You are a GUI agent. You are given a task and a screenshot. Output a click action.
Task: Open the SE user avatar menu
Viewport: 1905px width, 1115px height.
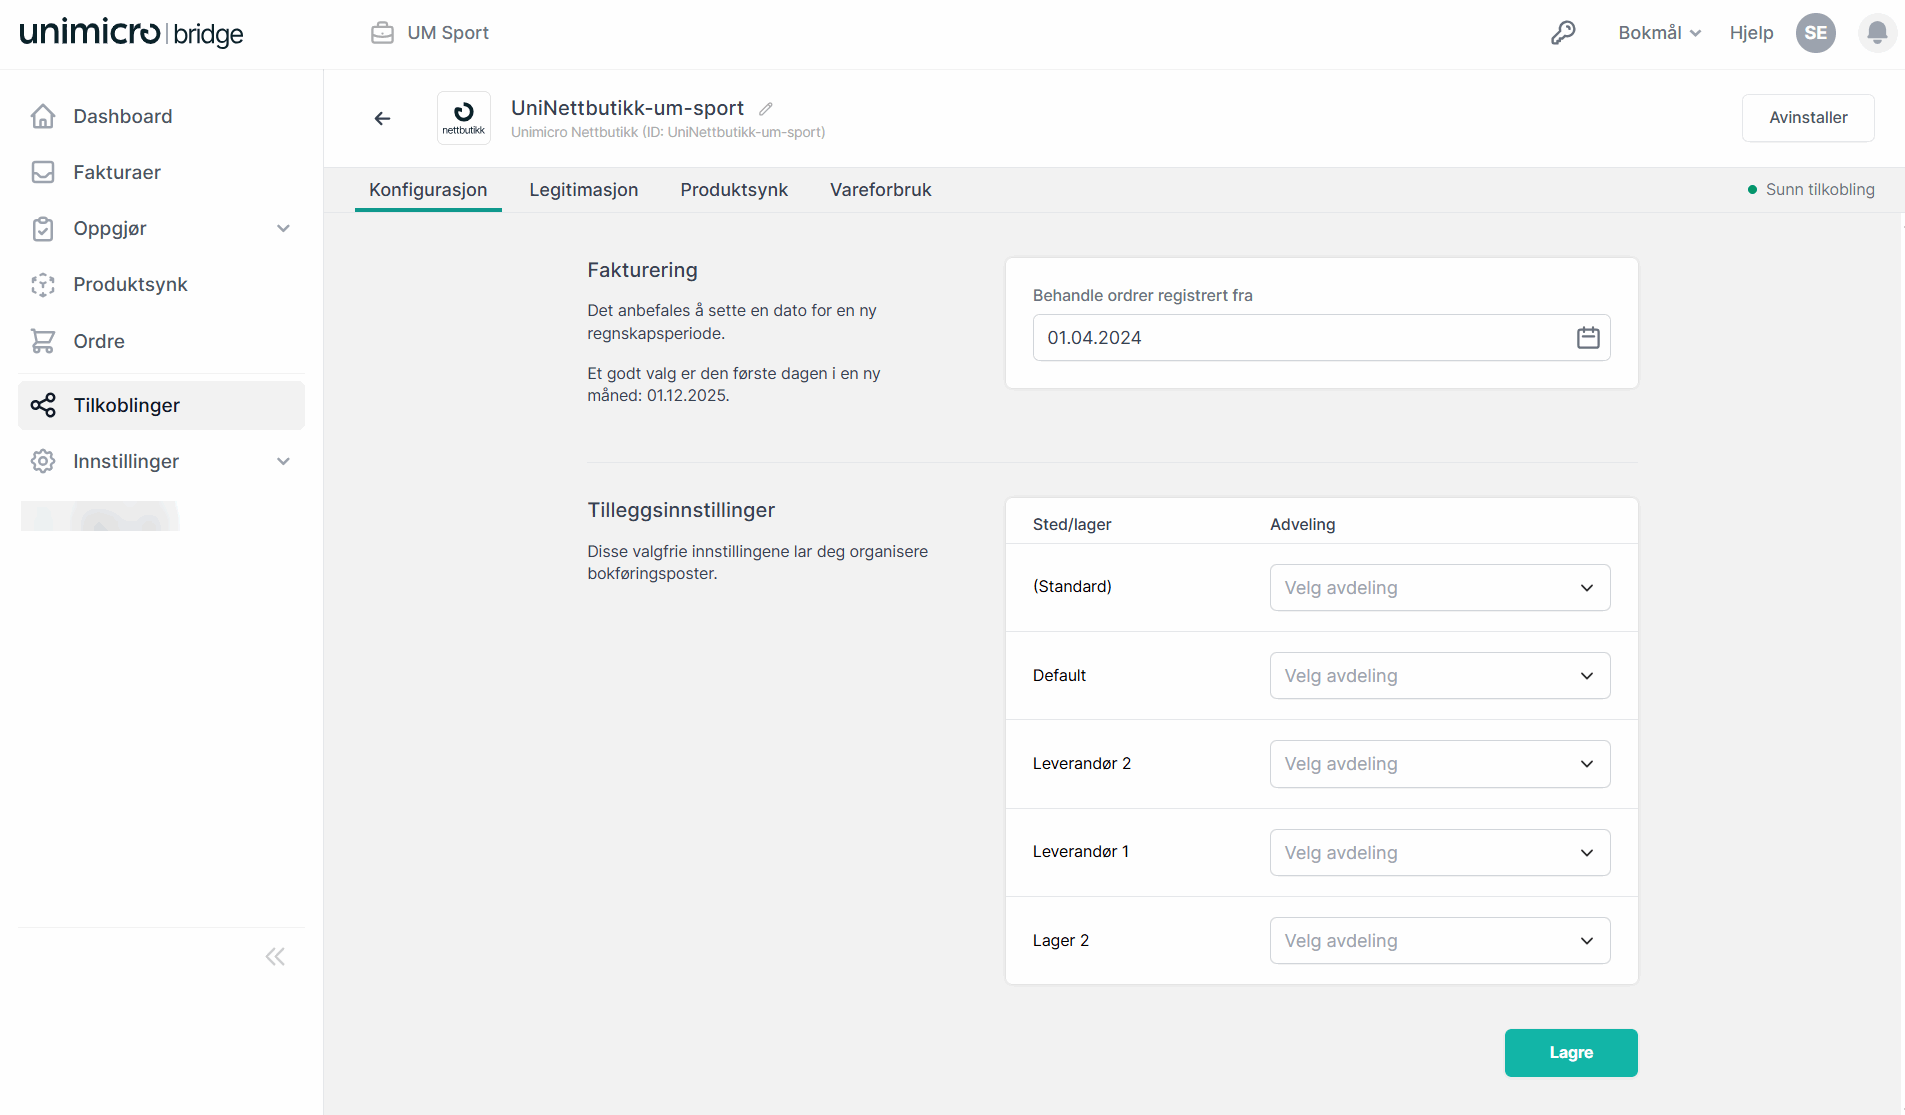click(x=1815, y=33)
